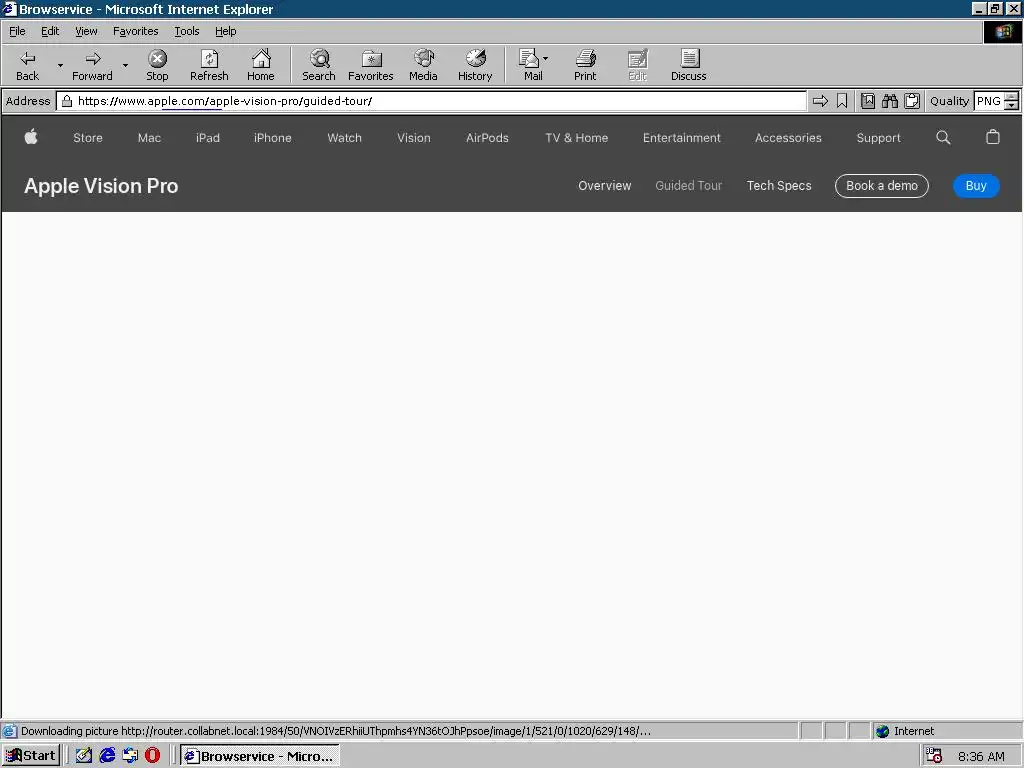
Task: Open the AirPods nav link
Action: [x=487, y=138]
